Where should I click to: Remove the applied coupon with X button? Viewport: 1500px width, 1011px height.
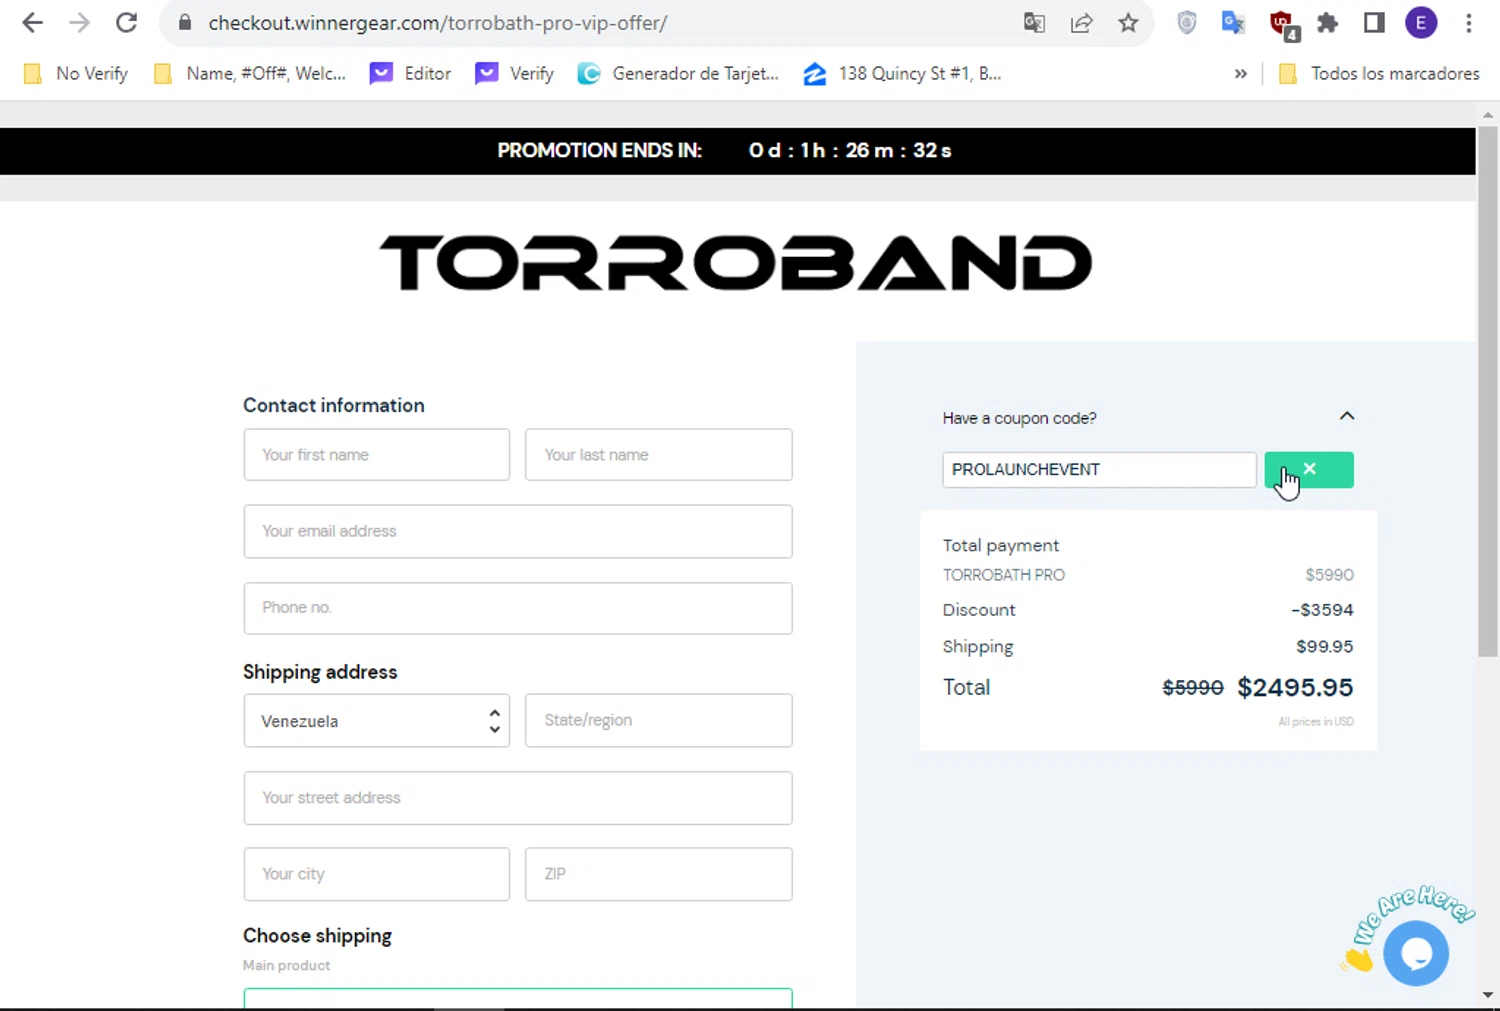click(x=1309, y=469)
